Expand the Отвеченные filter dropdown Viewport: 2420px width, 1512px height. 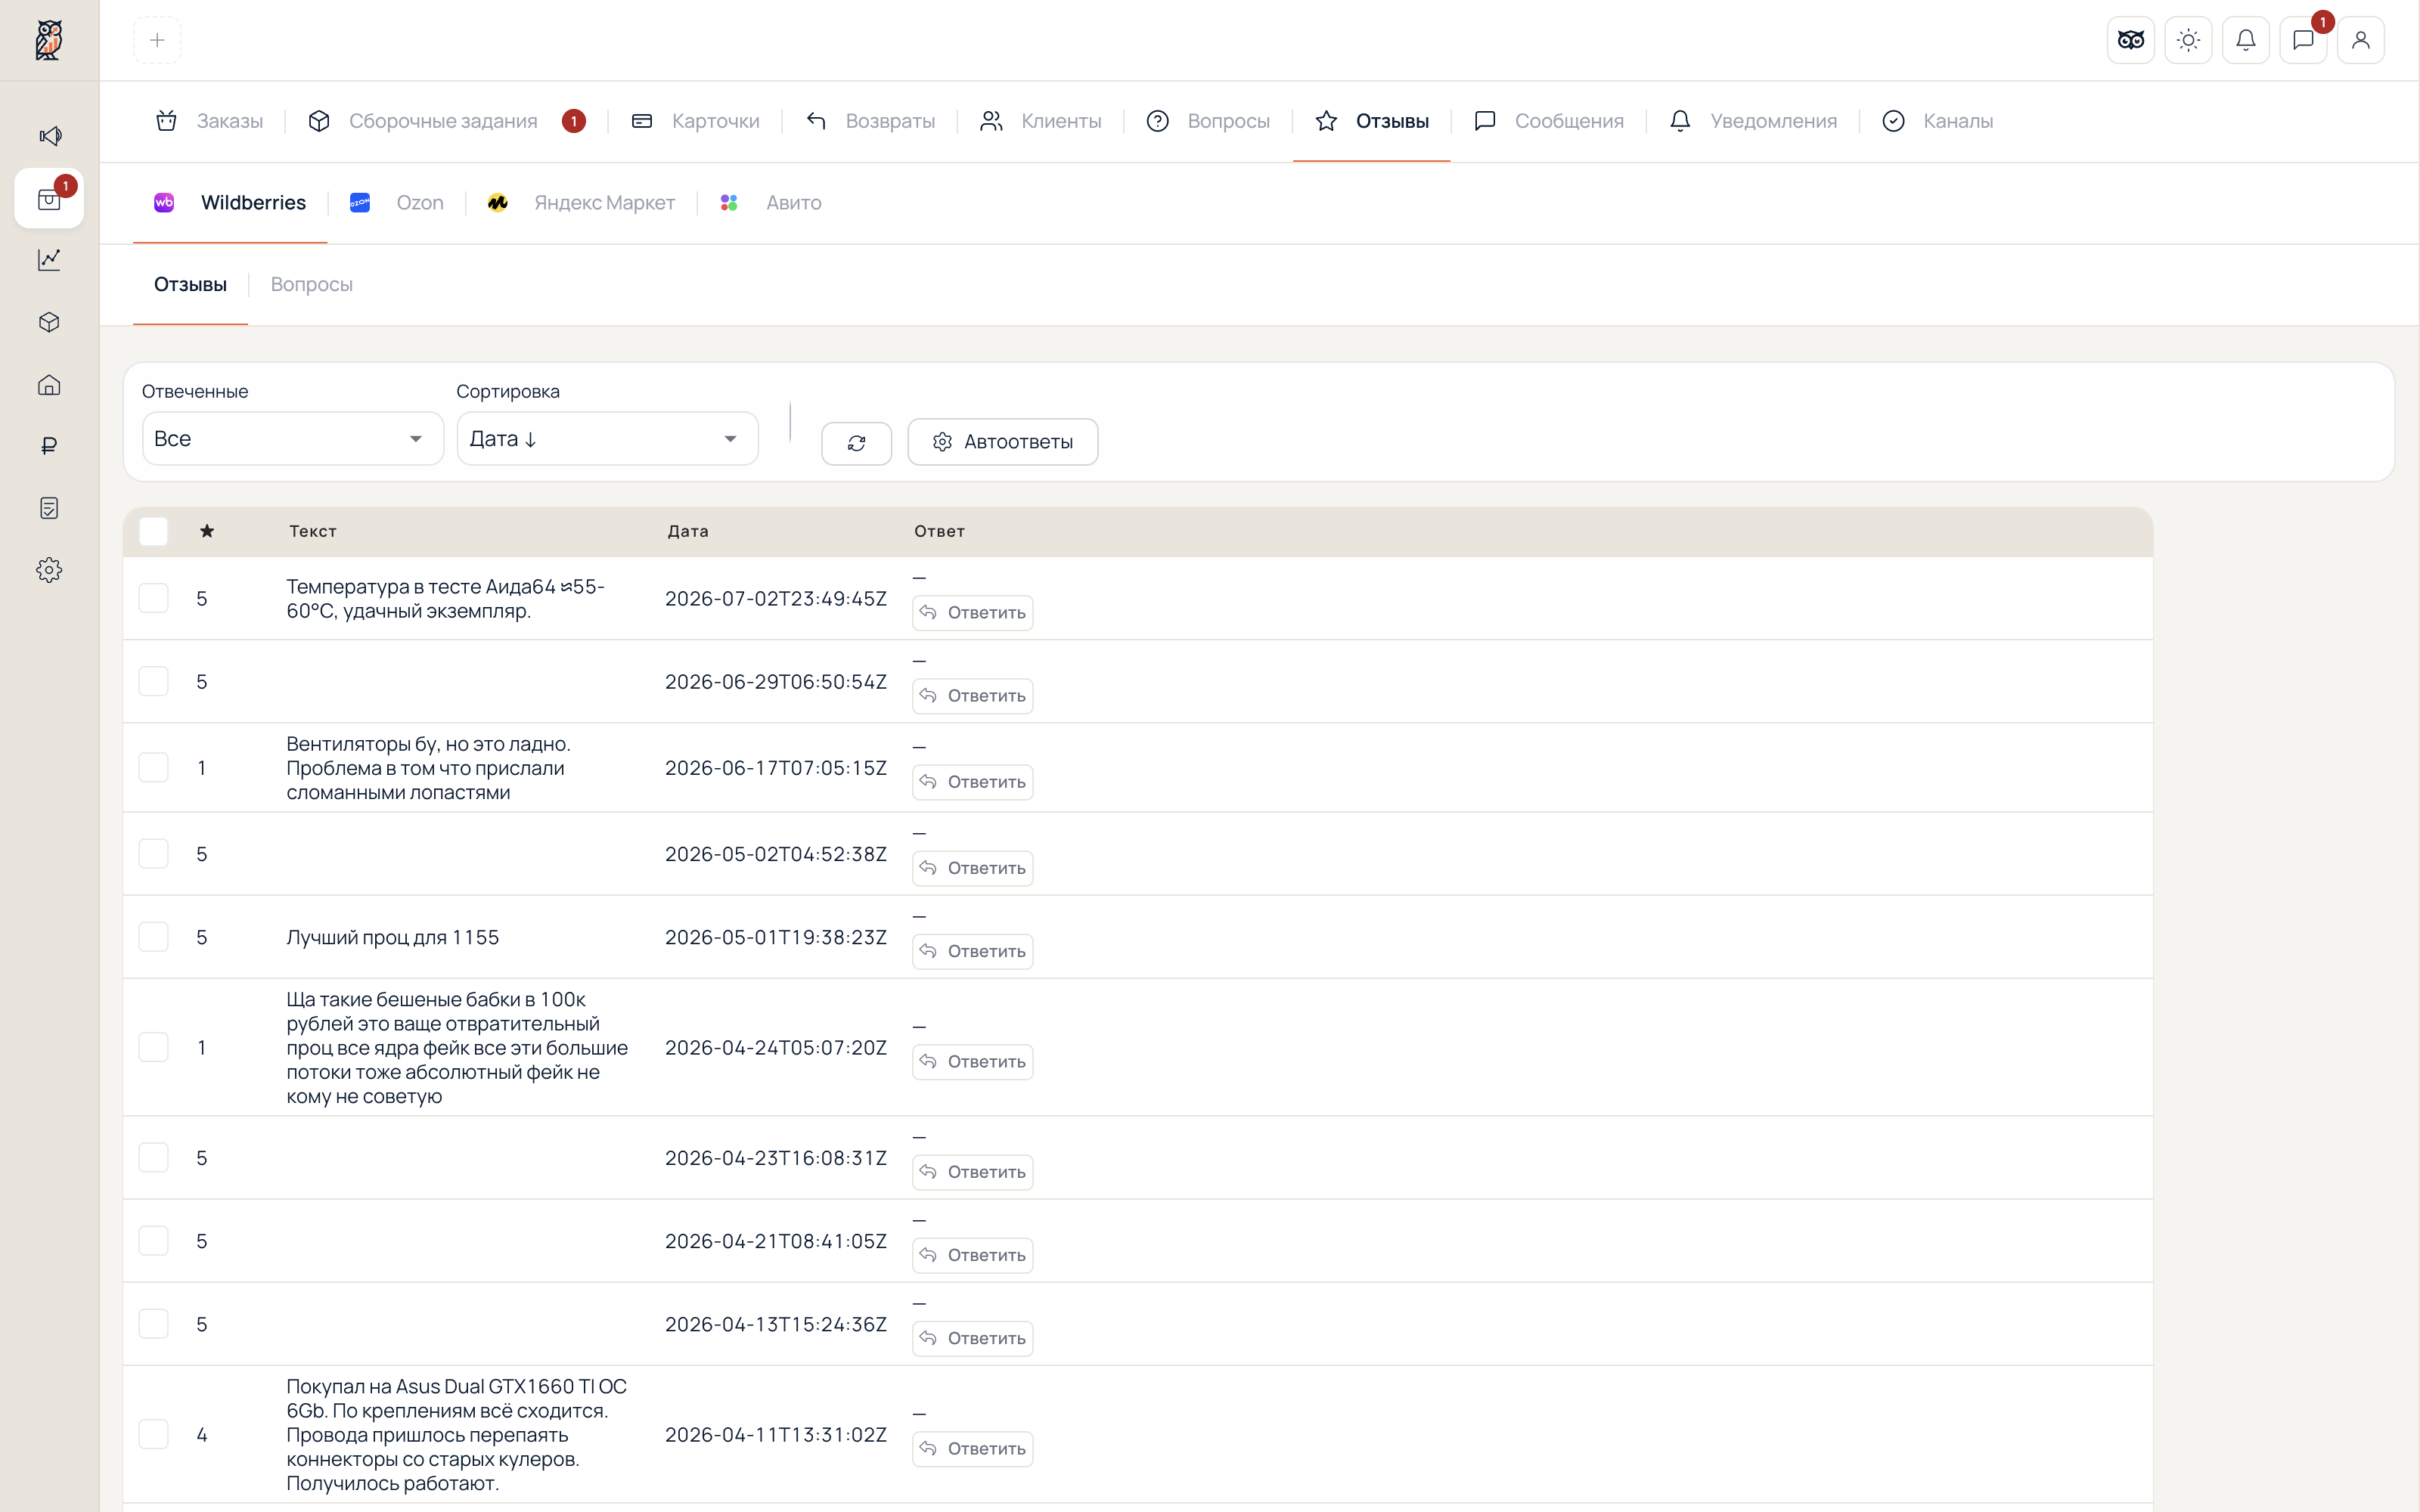click(293, 439)
